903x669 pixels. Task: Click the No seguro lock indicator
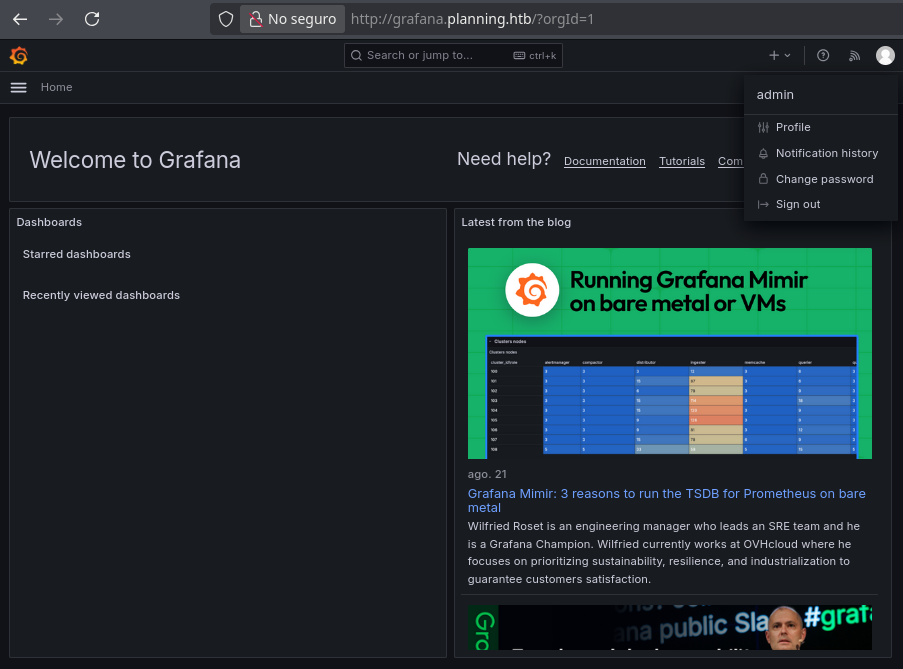(x=293, y=19)
